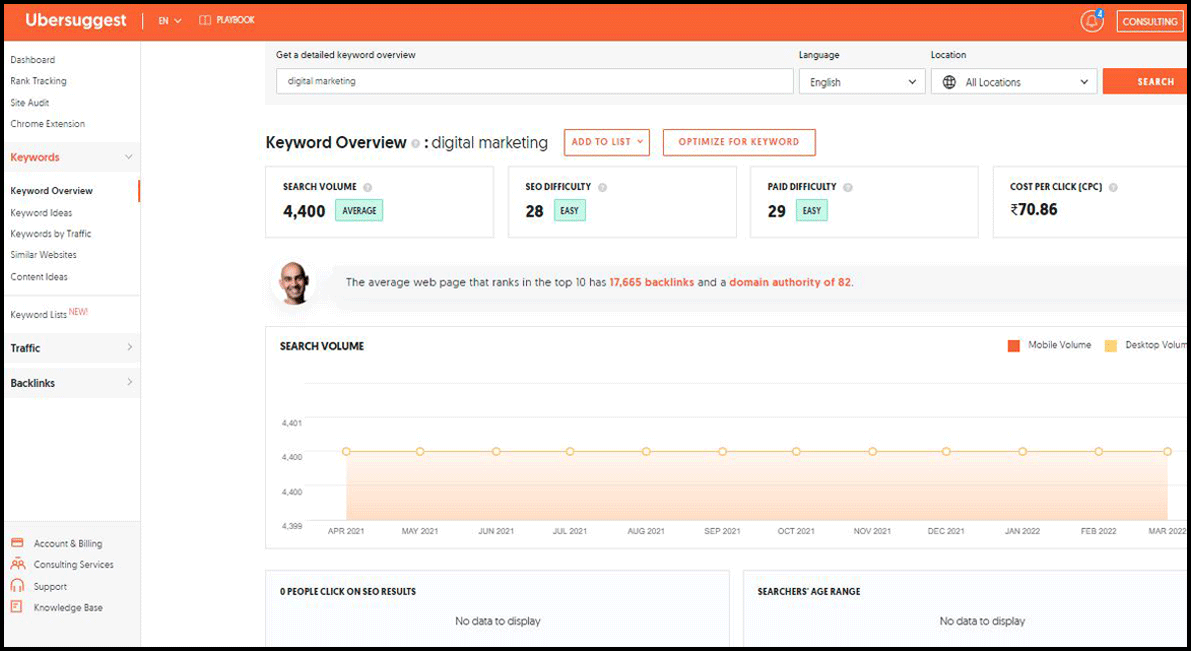This screenshot has height=651, width=1191.
Task: Click the Knowledge Base document icon
Action: (17, 607)
